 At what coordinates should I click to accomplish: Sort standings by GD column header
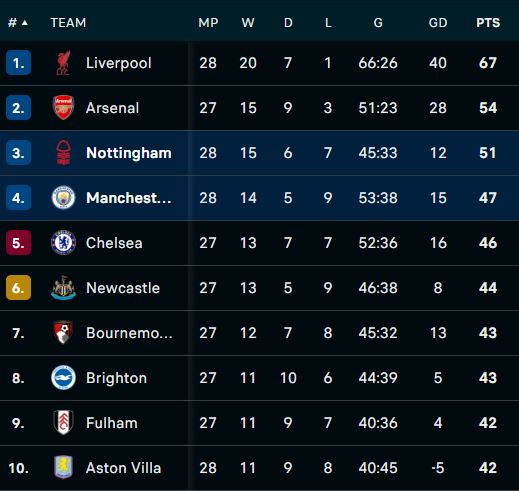coord(438,23)
